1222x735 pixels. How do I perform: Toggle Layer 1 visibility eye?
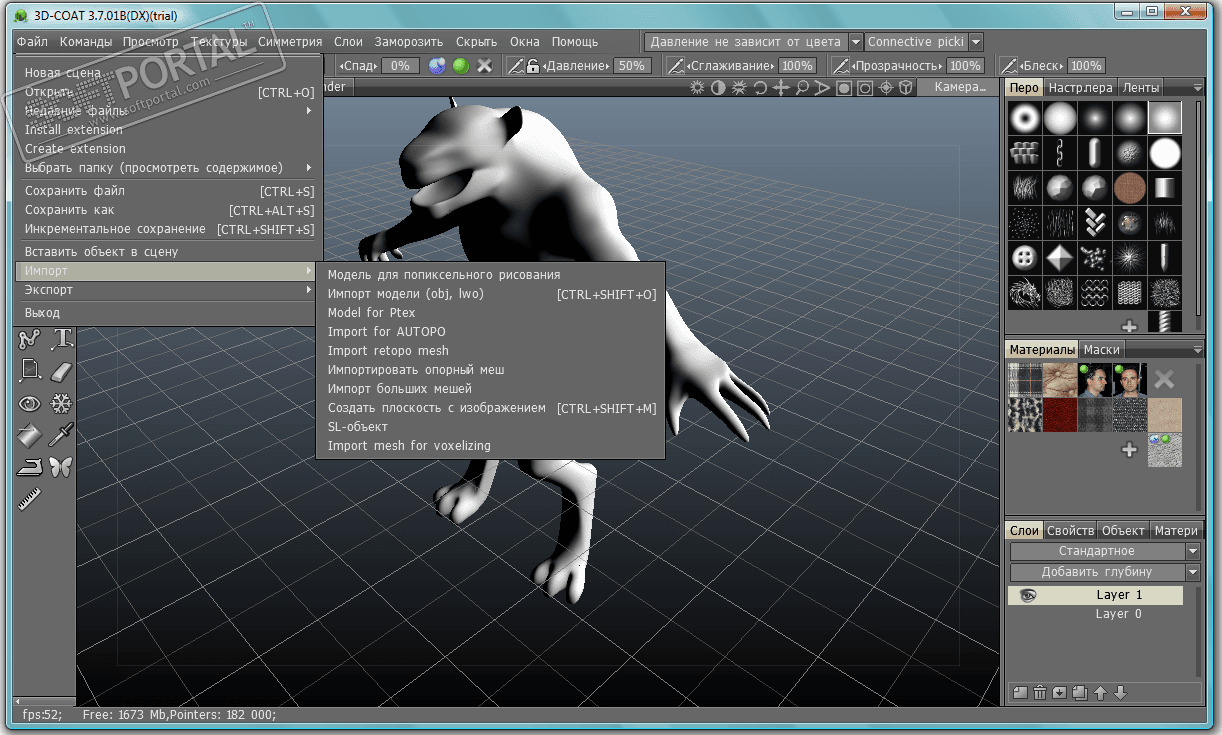pos(1028,595)
